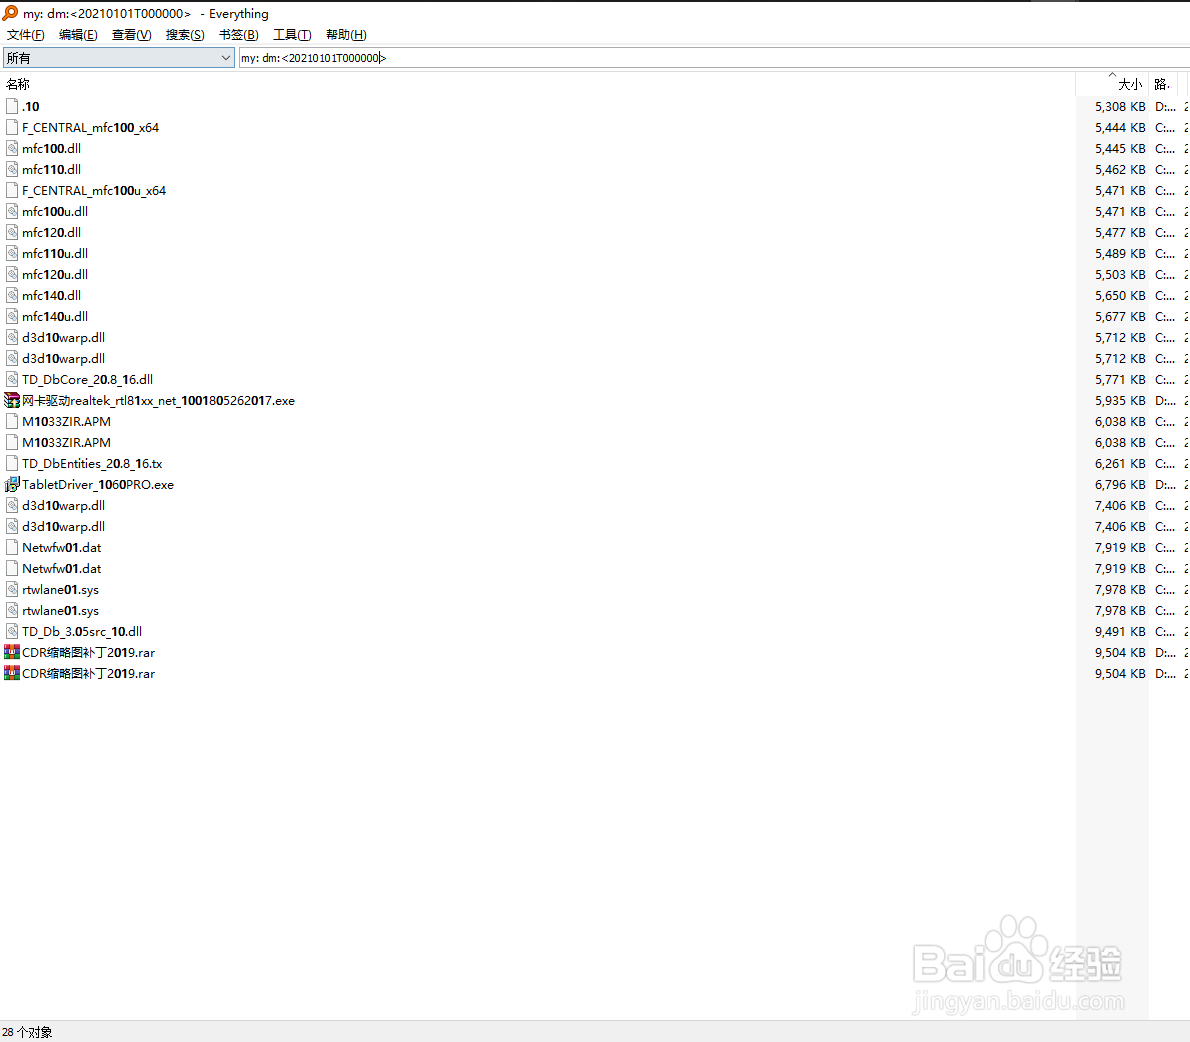This screenshot has height=1042, width=1190.
Task: Select file name TD_Db_3.05src_10.dll
Action: (82, 631)
